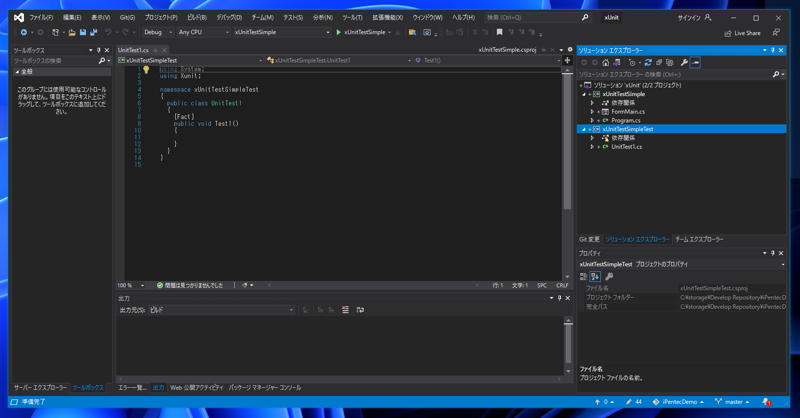800x418 pixels.
Task: Click the Output panel vertical scrollbar
Action: point(568,347)
